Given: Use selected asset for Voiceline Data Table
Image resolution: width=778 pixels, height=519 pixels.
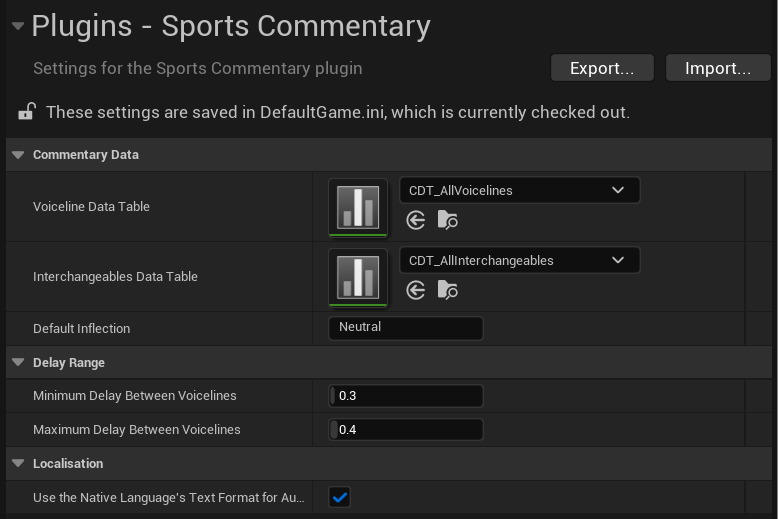Looking at the screenshot, I should 415,220.
